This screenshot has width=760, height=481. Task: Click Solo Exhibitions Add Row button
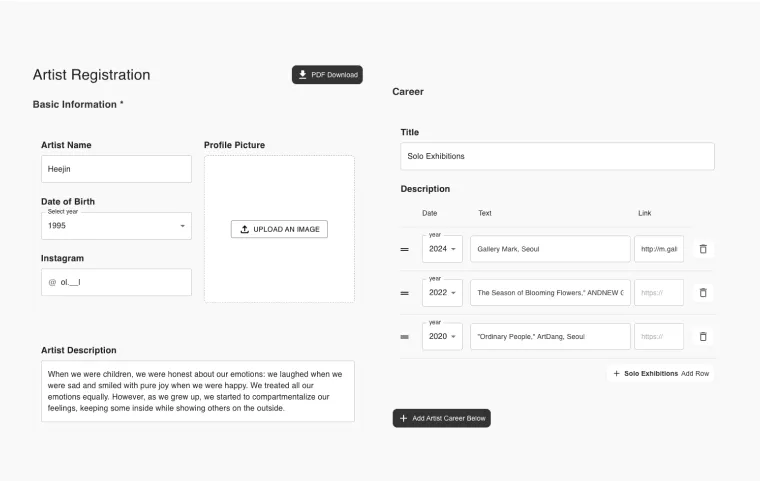(661, 373)
